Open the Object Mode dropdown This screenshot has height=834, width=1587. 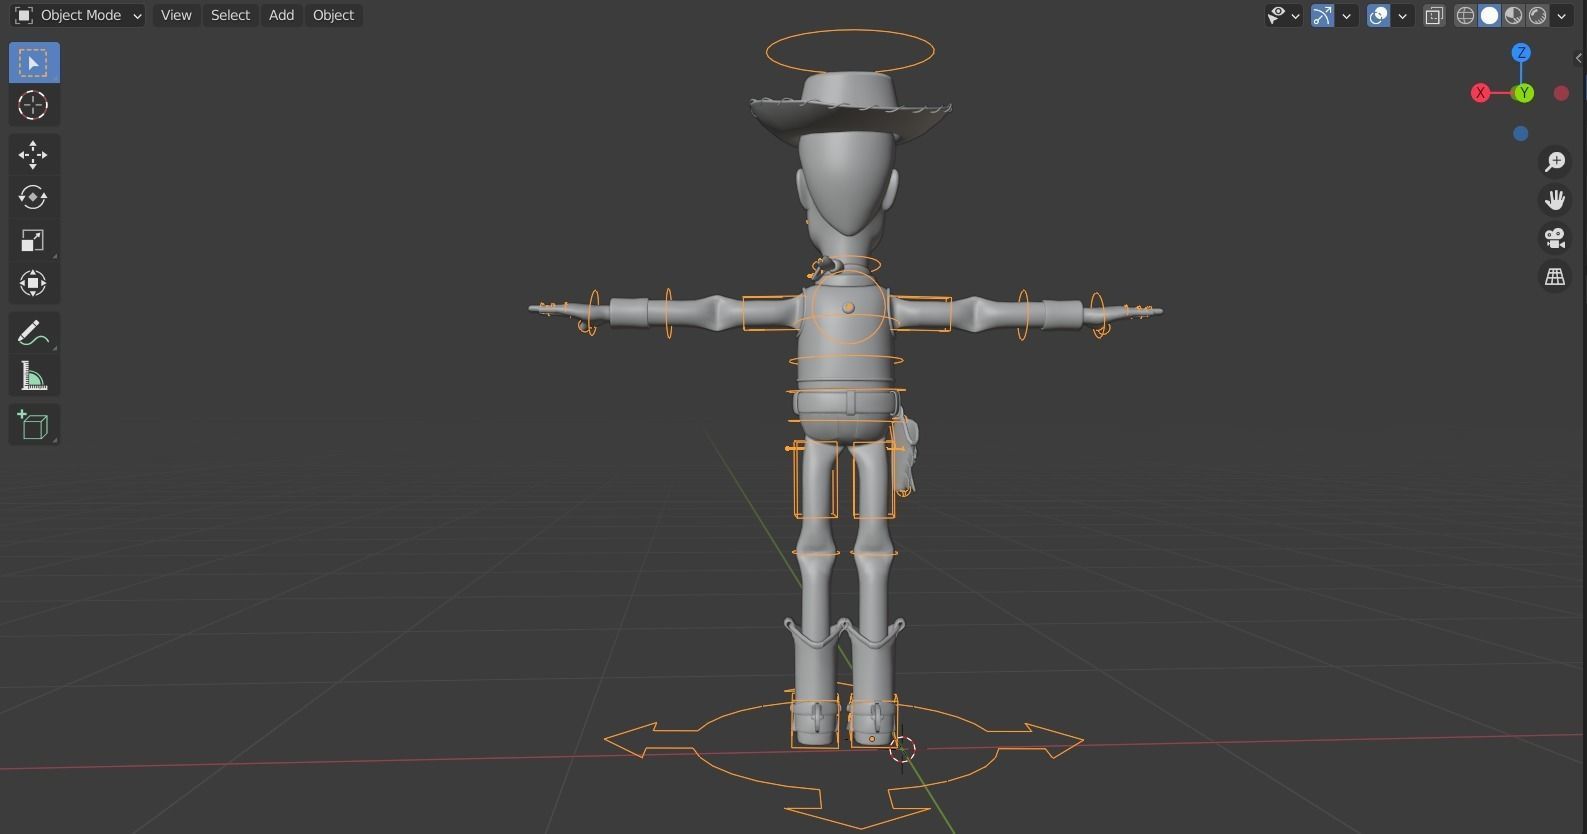click(x=78, y=15)
